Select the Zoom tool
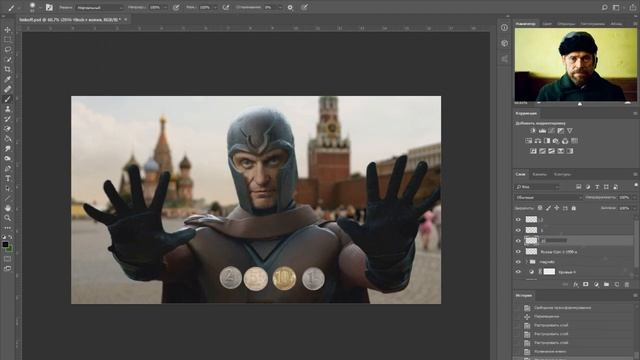Viewport: 640px width, 360px height. (x=8, y=218)
